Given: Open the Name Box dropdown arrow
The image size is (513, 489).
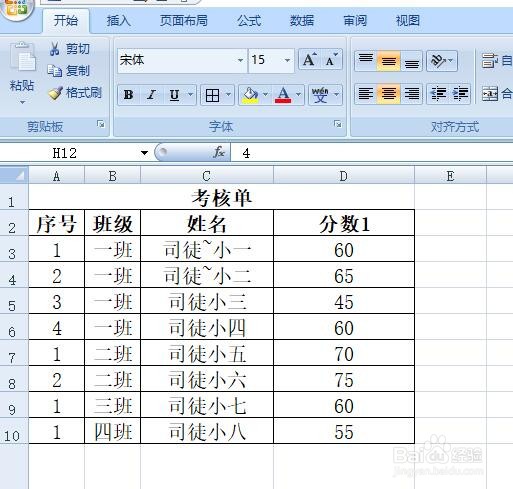Looking at the screenshot, I should [x=144, y=153].
